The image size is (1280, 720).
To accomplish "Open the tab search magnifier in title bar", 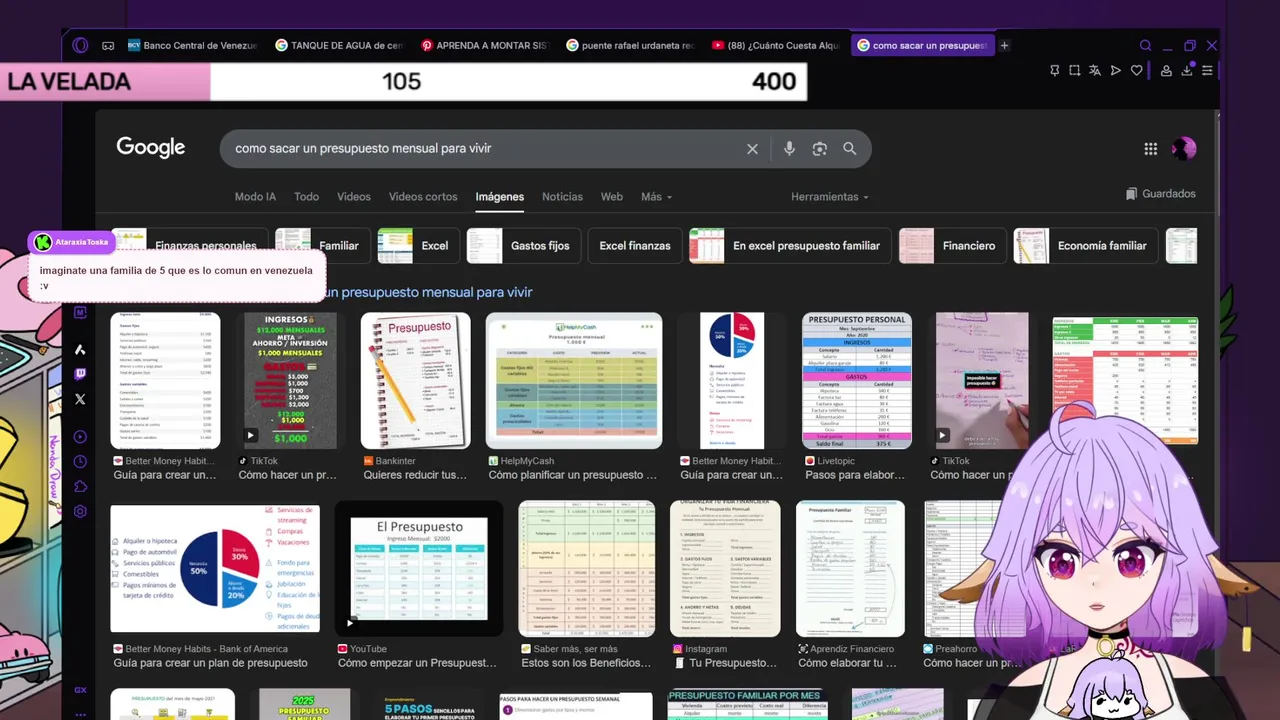I will [x=1146, y=45].
